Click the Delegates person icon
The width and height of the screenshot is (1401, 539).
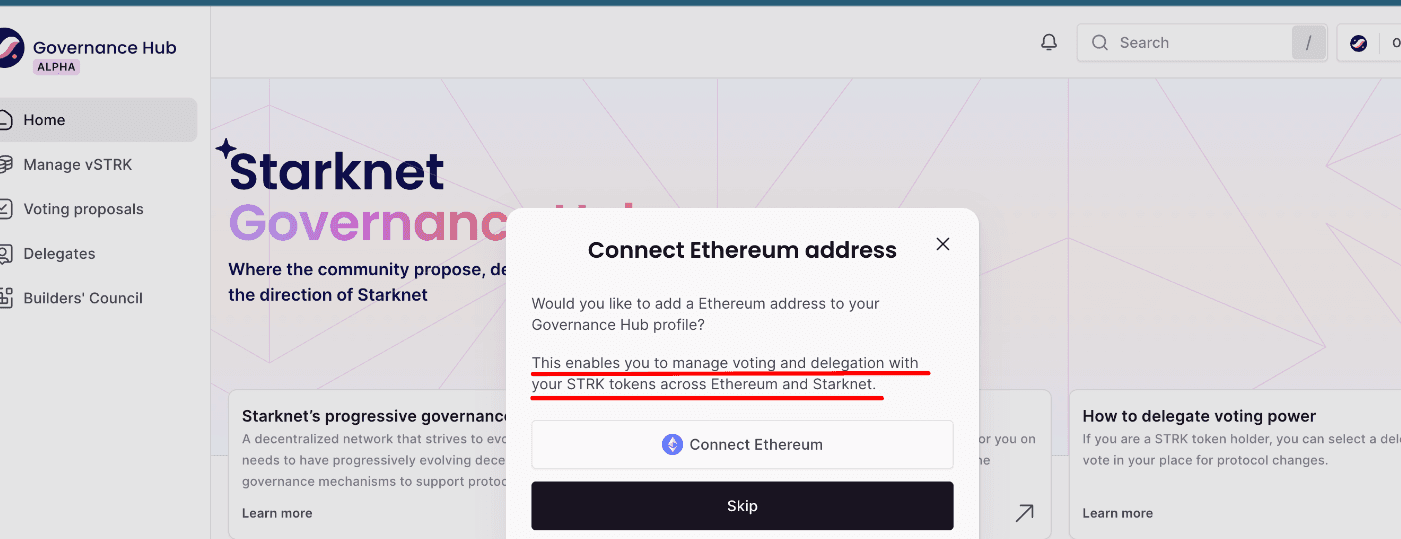tap(6, 253)
